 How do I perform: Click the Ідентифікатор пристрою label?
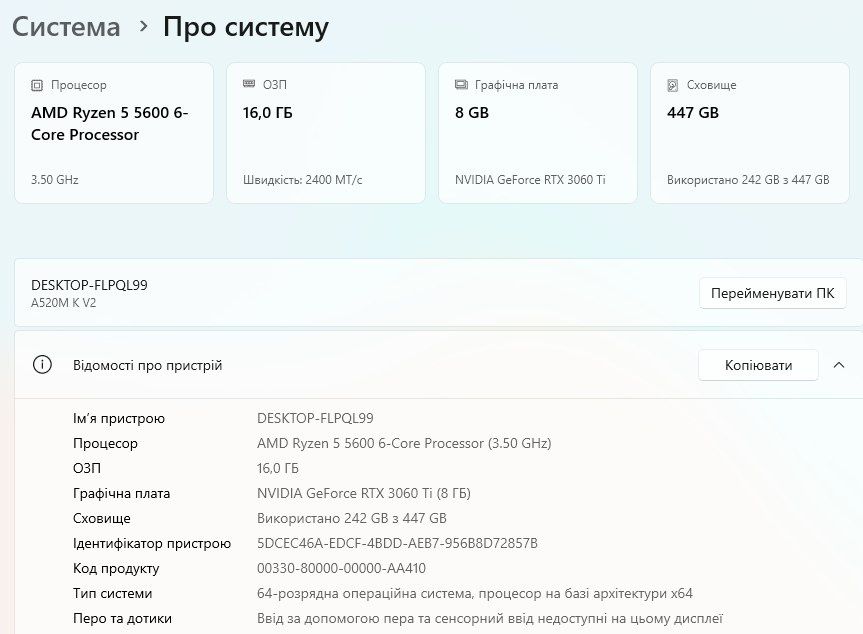pyautogui.click(x=152, y=544)
